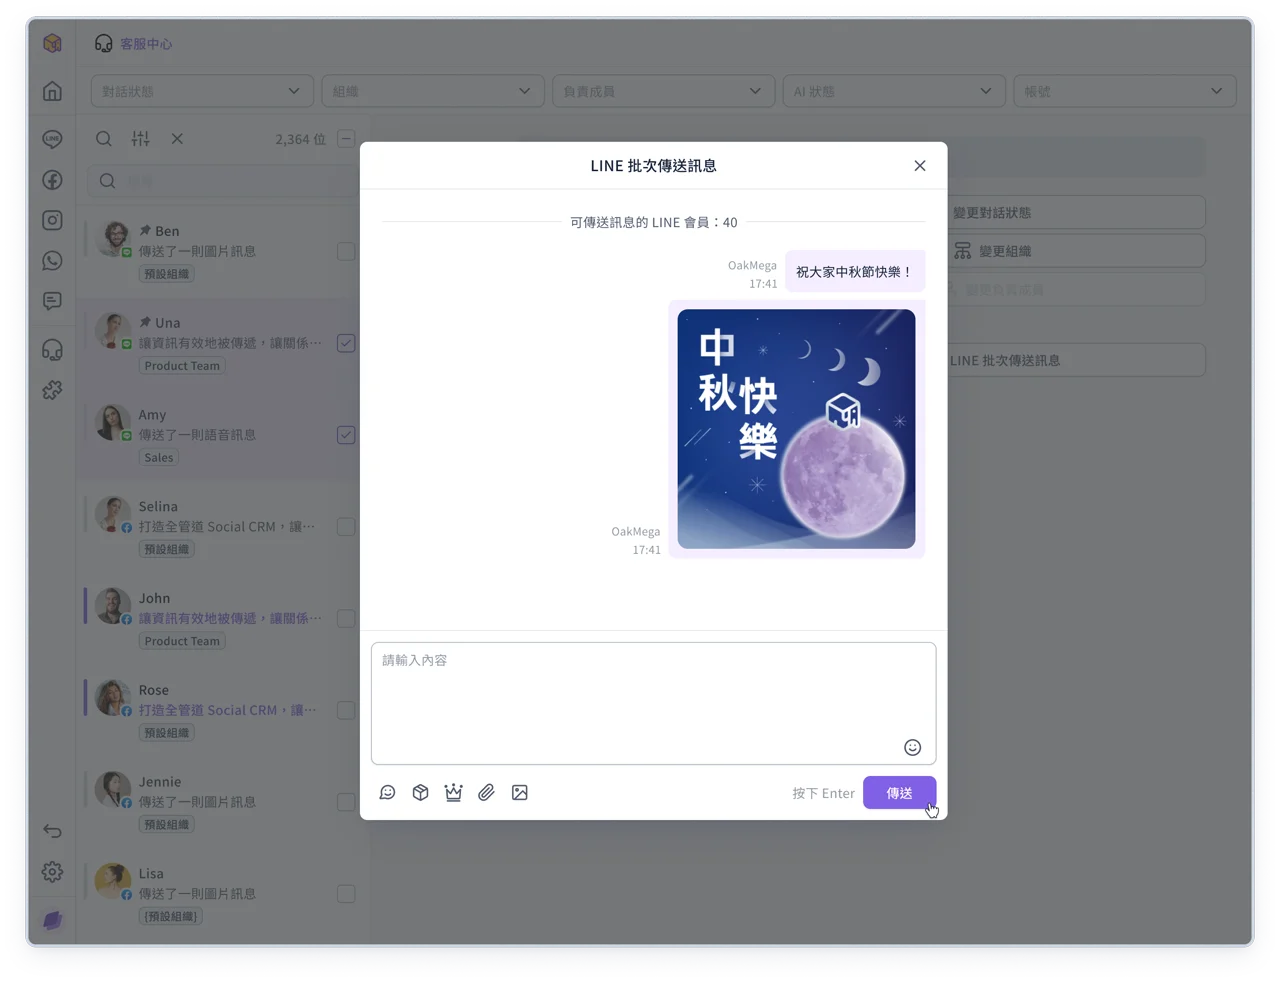1280x982 pixels.
Task: Open the customer service headset sidebar item
Action: coord(53,350)
